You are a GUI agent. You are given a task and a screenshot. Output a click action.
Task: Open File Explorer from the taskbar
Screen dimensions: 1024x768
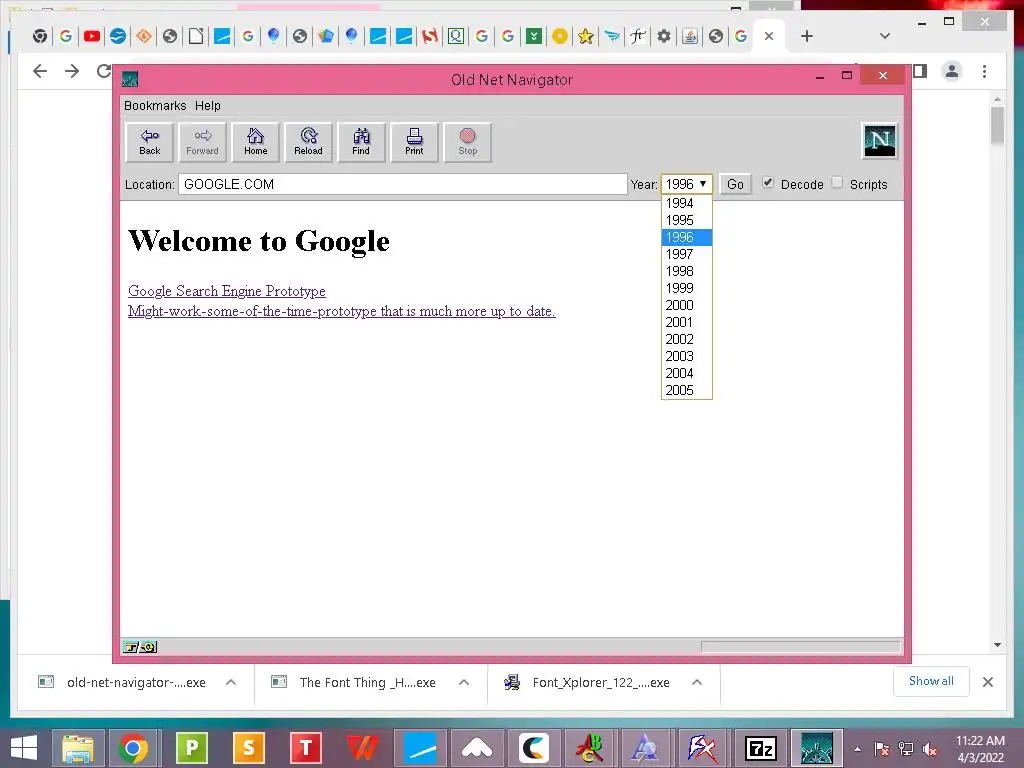point(78,748)
